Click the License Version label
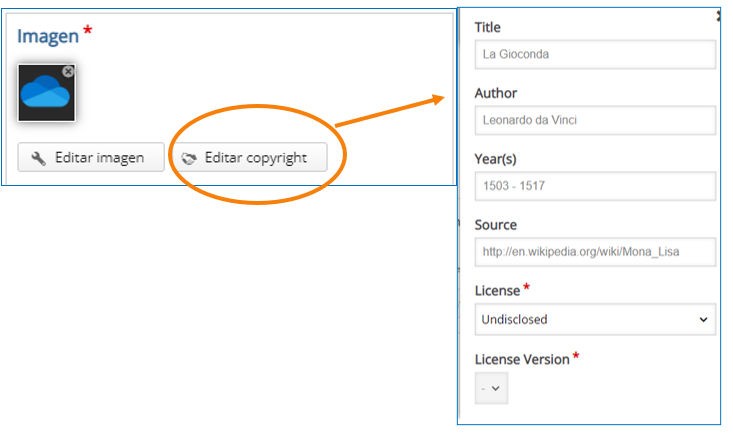 coord(522,360)
